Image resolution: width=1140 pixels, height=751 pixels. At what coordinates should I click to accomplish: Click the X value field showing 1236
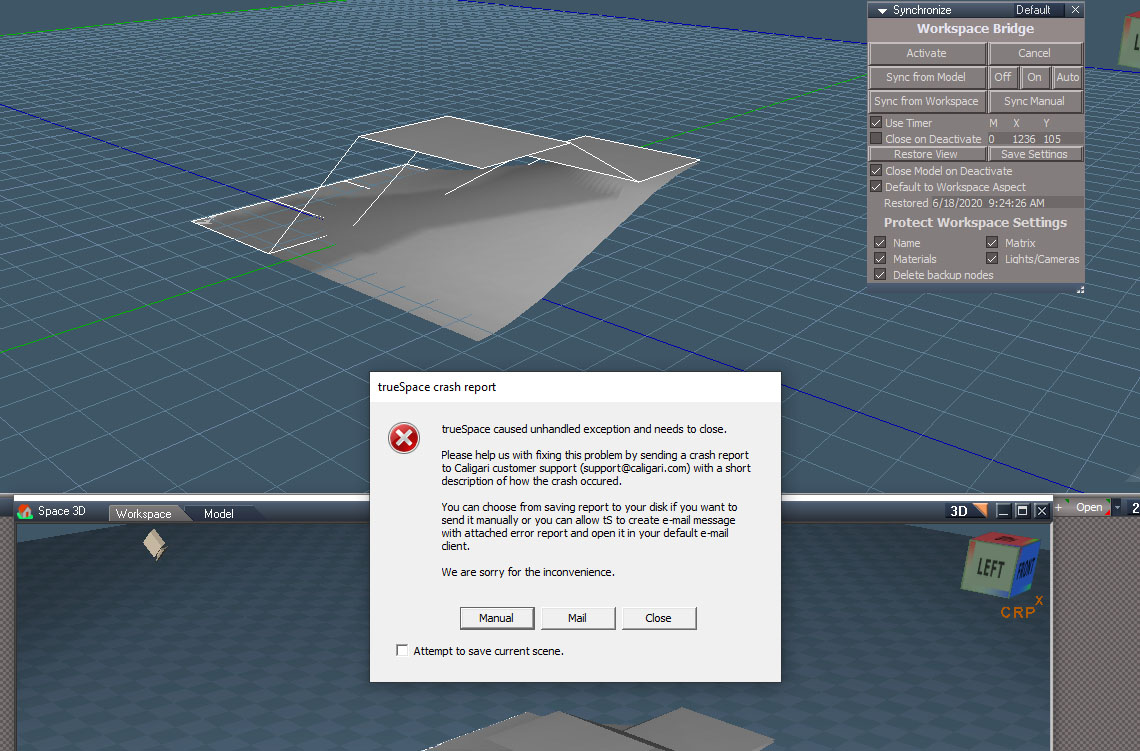[1024, 139]
